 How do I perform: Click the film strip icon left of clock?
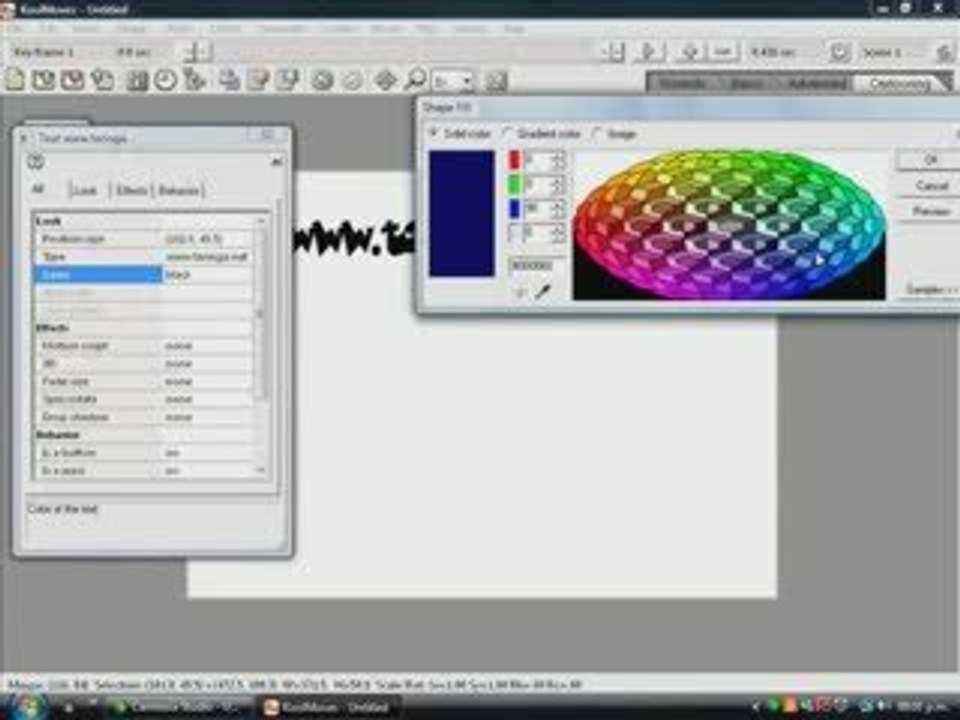(137, 80)
